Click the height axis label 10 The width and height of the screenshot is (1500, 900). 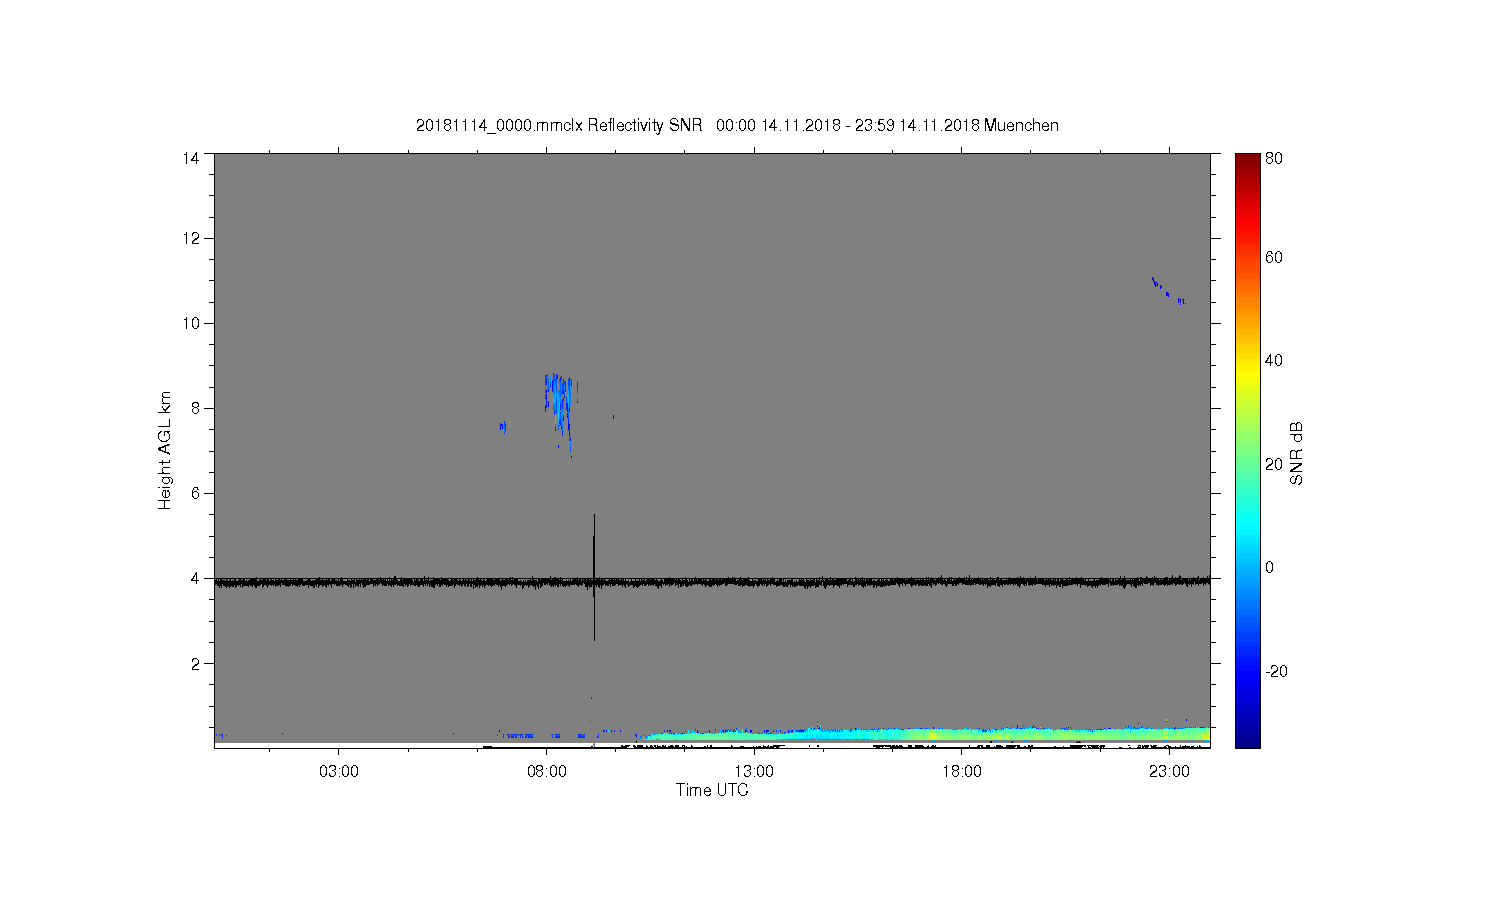[x=191, y=323]
